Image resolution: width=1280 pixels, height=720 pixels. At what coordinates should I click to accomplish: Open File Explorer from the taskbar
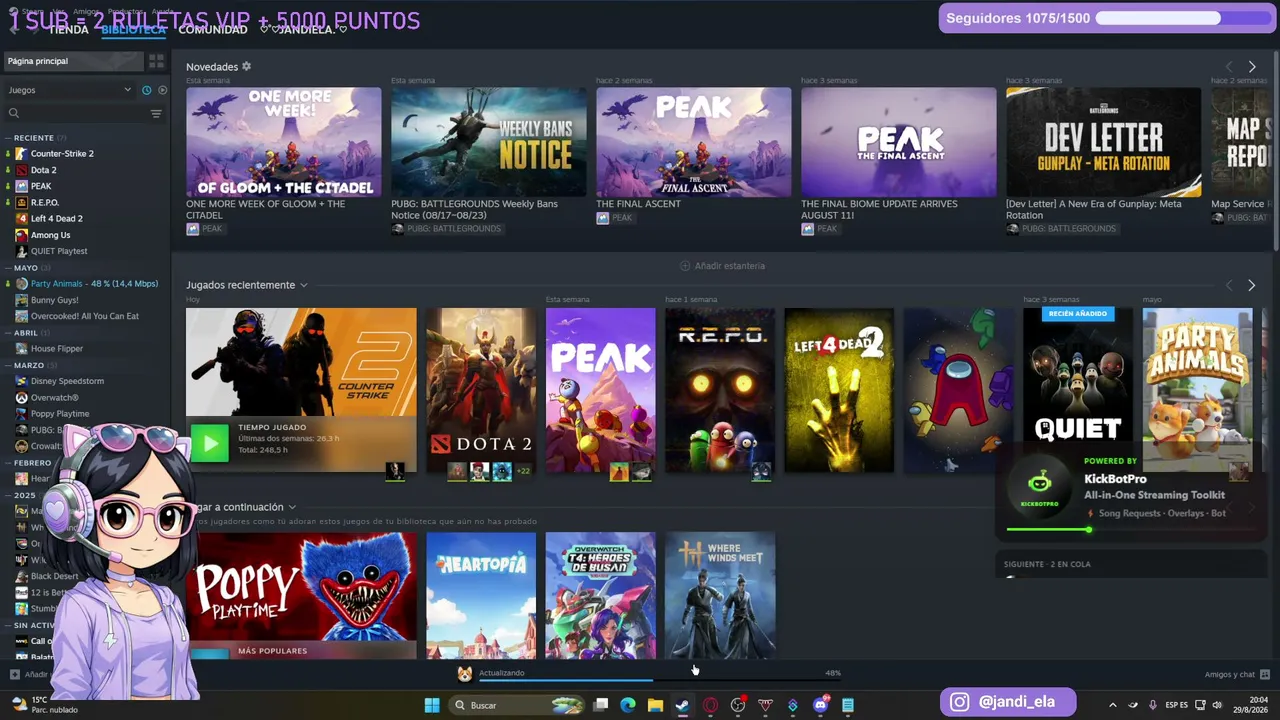point(655,705)
